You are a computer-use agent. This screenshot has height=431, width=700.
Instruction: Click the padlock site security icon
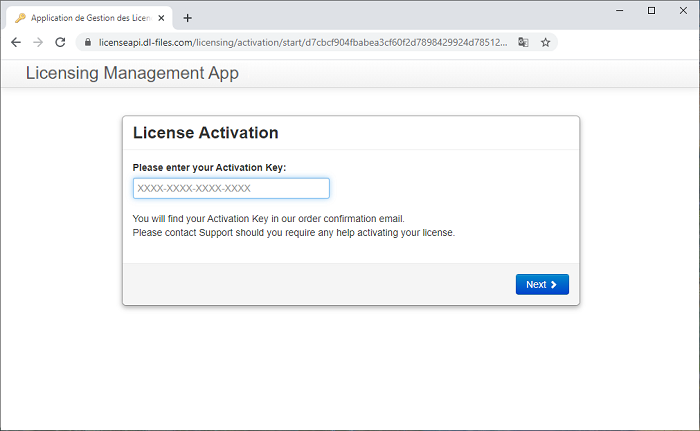pos(87,43)
